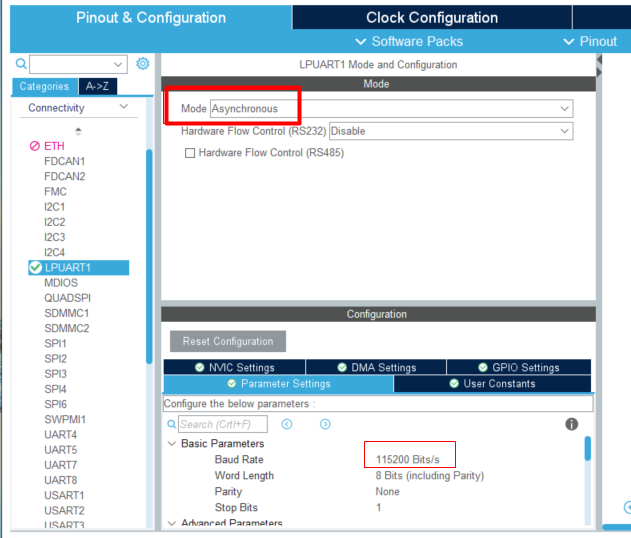Screen dimensions: 631x538
Task: Collapse the Advanced Parameters group
Action: [172, 523]
